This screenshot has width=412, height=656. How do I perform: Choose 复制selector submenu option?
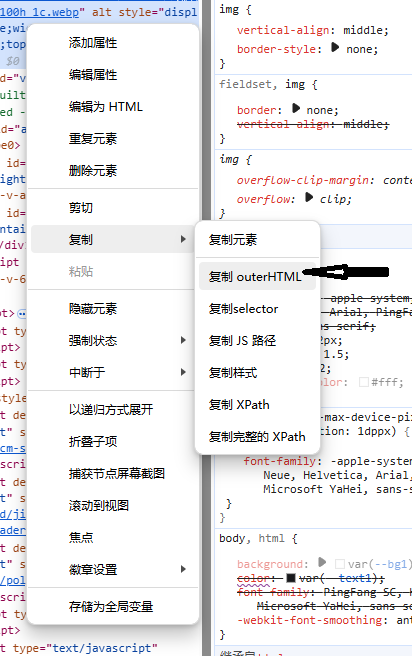pos(257,309)
